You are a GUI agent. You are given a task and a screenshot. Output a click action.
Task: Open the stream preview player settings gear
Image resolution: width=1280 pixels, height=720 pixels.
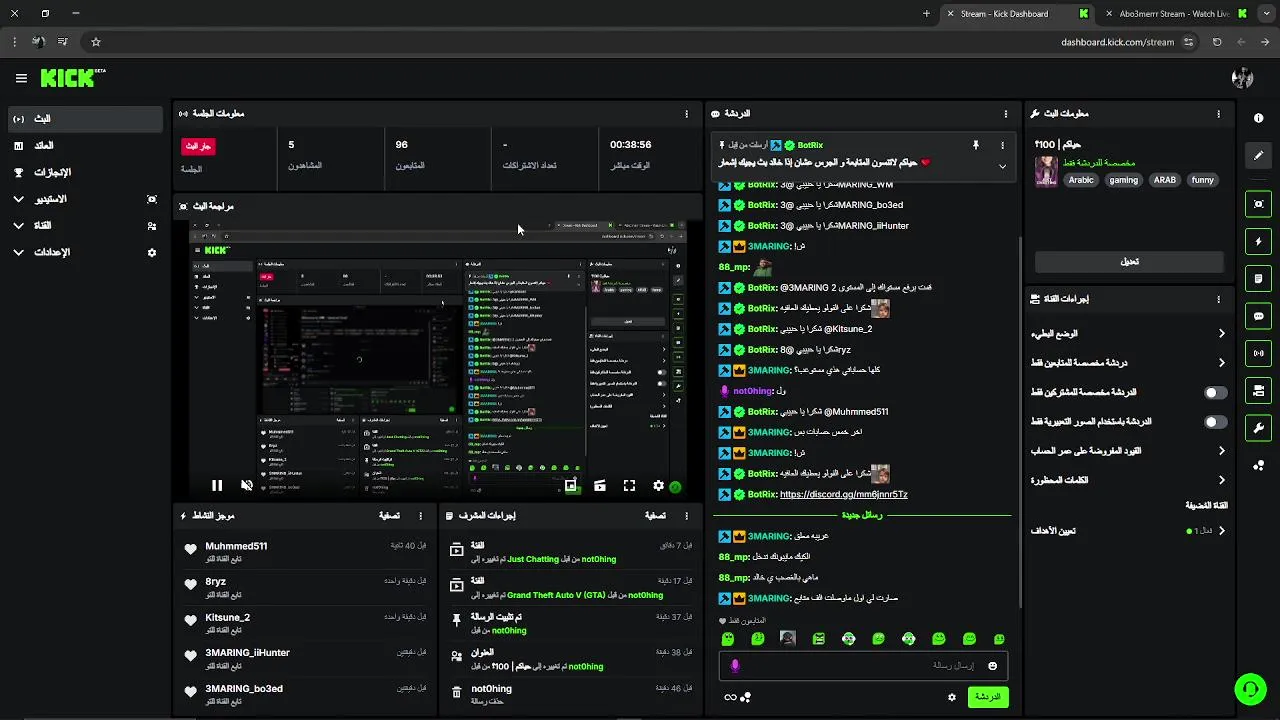pos(658,486)
